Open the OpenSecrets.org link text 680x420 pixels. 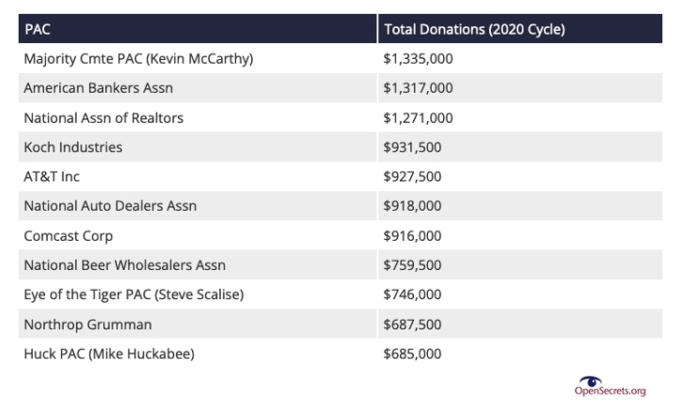coord(610,391)
